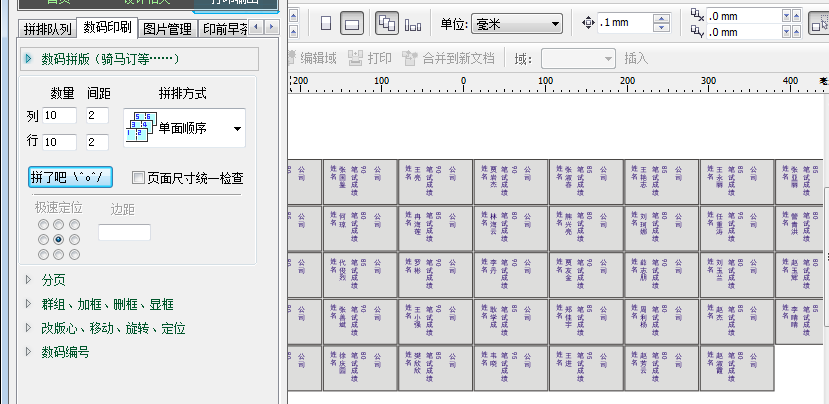Expand 改版心、移动、旋转、定位 section
829x404 pixels.
29,327
